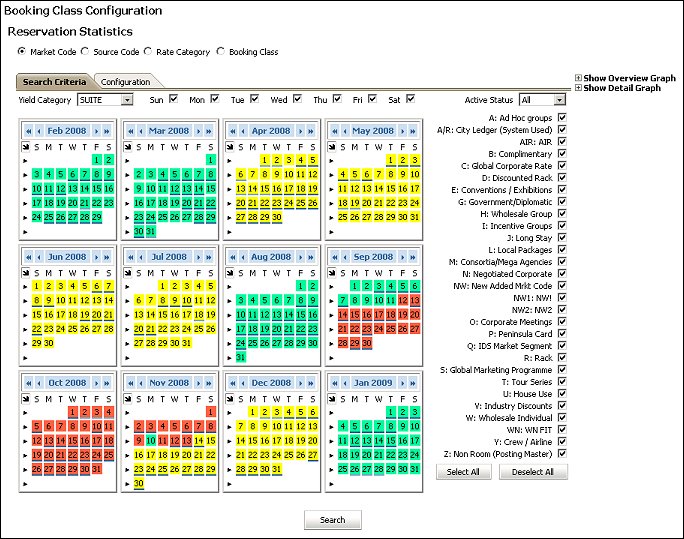
Task: Toggle the R: Rack market code checkbox
Action: tap(561, 357)
